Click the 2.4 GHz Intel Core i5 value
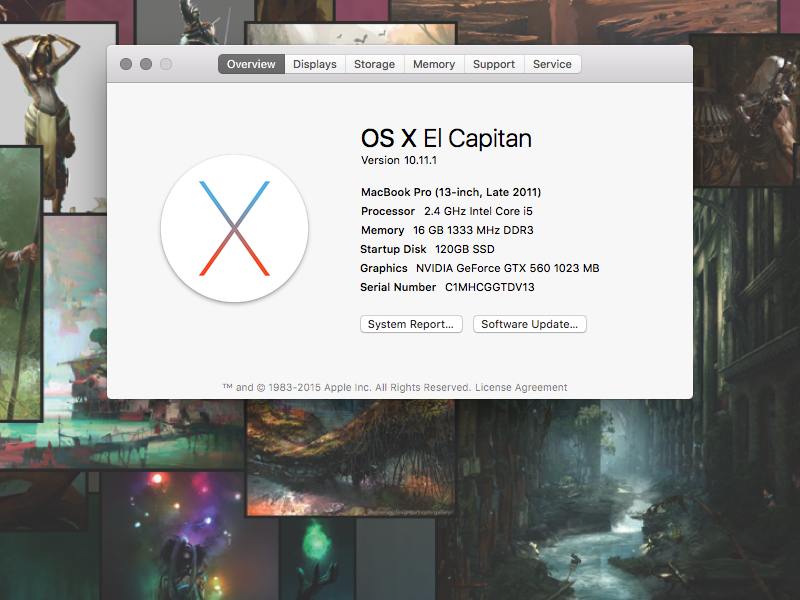Screen dimensions: 800x600 pos(478,211)
